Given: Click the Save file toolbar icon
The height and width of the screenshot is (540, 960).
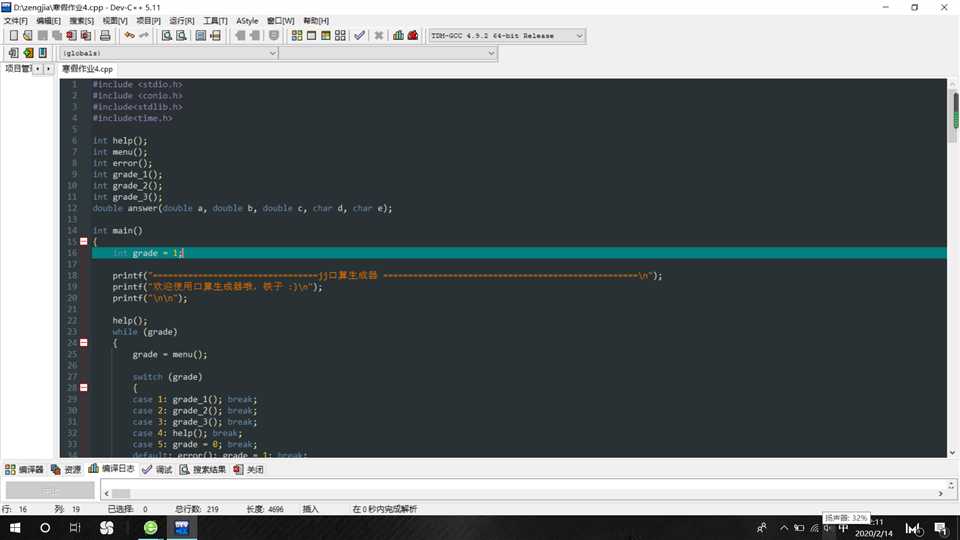Looking at the screenshot, I should [x=42, y=36].
